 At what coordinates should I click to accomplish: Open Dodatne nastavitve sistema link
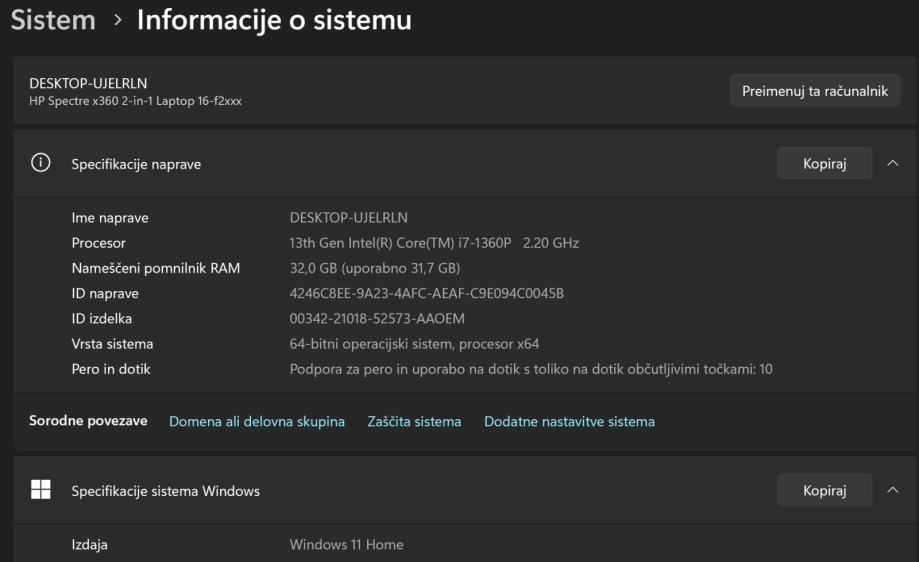click(x=569, y=422)
